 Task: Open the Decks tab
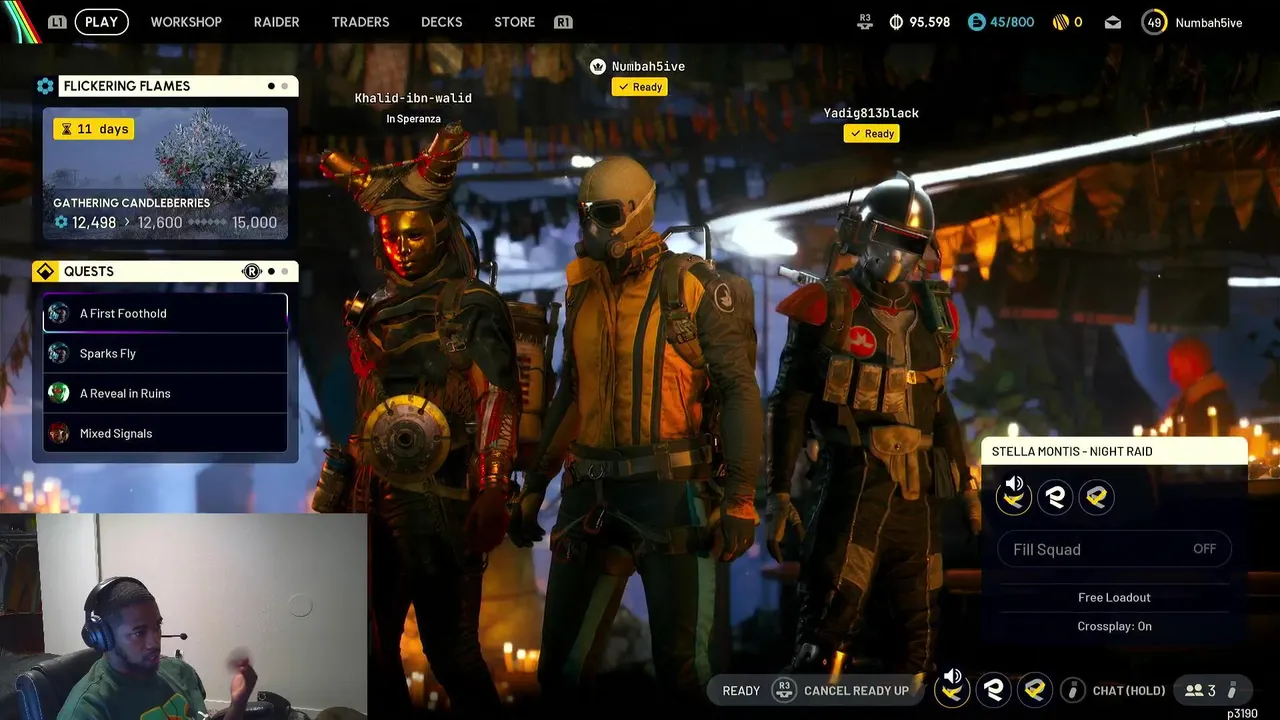pyautogui.click(x=441, y=21)
